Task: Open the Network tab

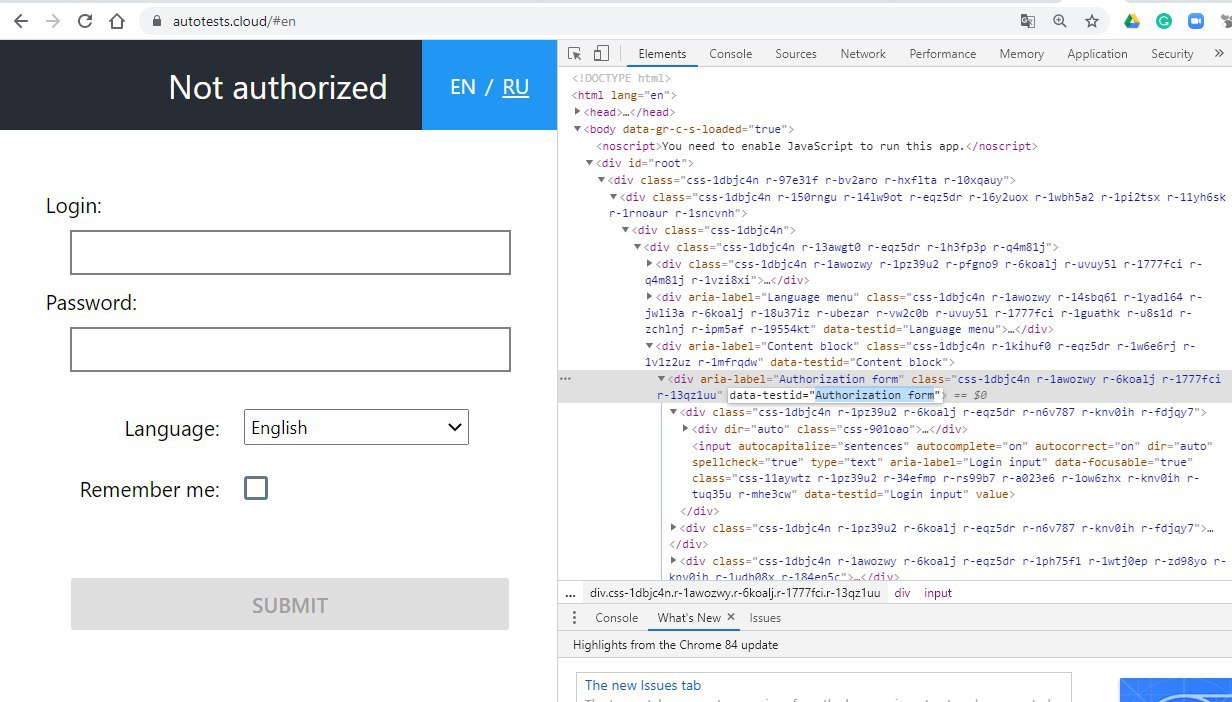Action: click(x=863, y=54)
